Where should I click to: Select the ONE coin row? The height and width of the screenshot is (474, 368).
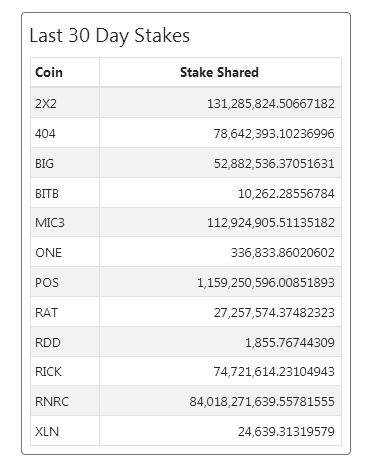(186, 252)
